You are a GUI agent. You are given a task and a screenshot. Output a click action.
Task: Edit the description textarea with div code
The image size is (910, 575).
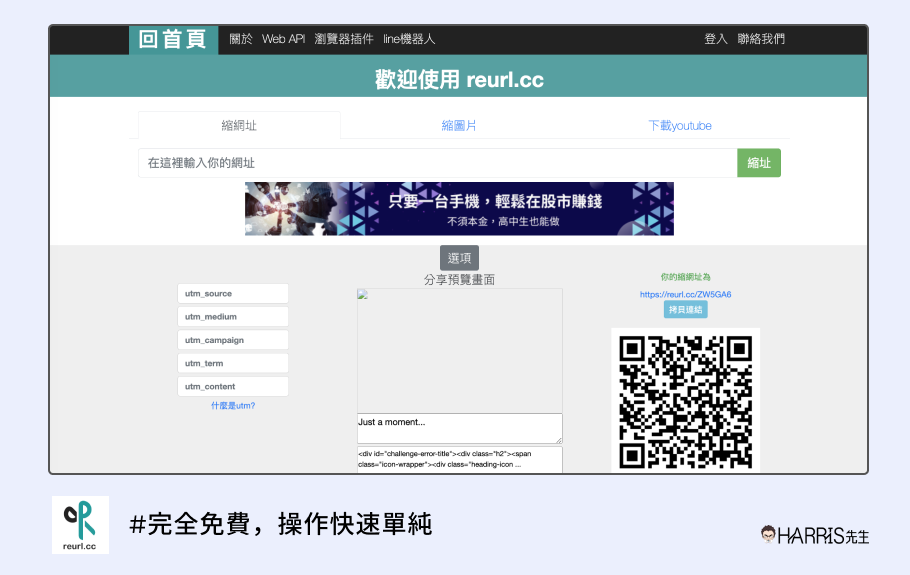[x=460, y=460]
